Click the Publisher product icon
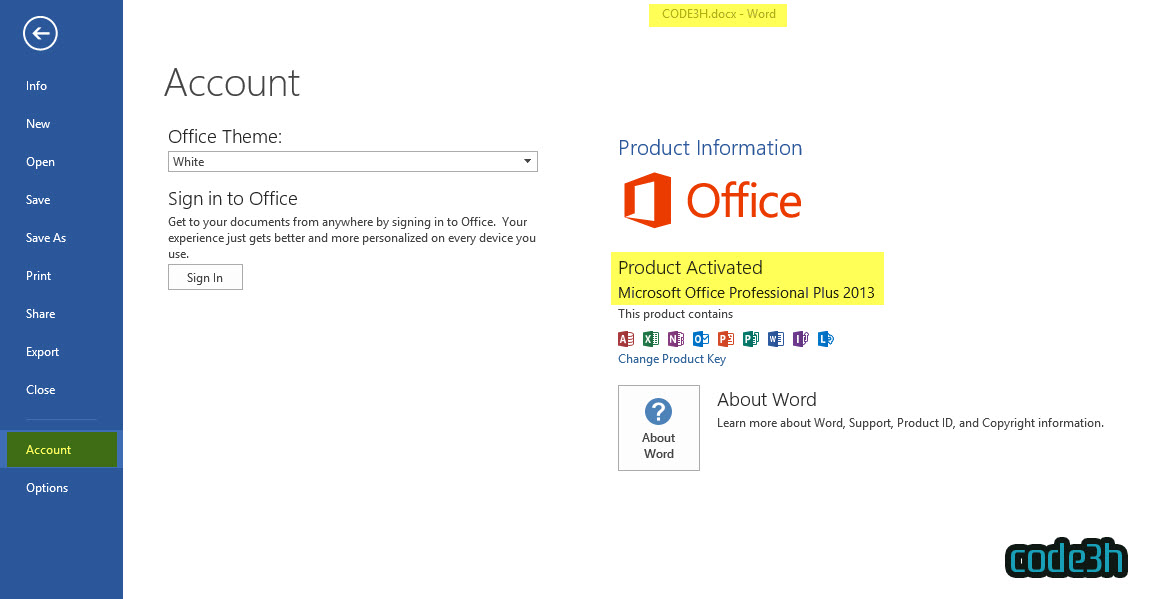This screenshot has width=1151, height=599. 751,339
